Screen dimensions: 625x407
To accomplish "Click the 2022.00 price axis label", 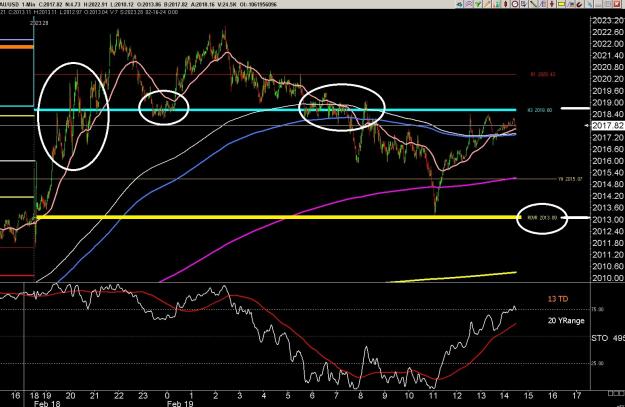I will [x=608, y=44].
